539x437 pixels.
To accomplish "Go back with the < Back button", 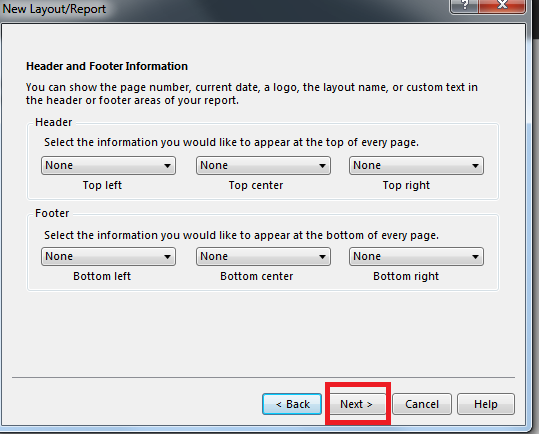I will (292, 404).
